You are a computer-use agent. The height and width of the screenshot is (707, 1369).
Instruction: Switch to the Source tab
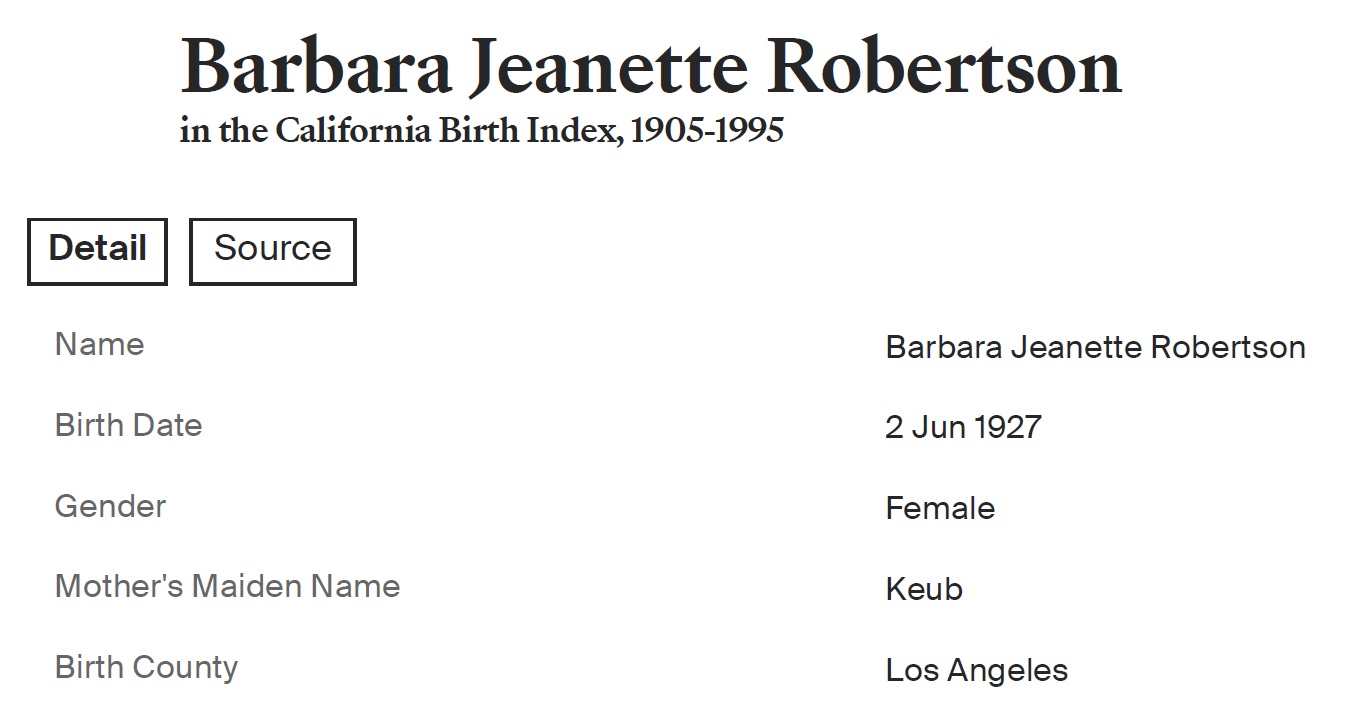click(272, 250)
